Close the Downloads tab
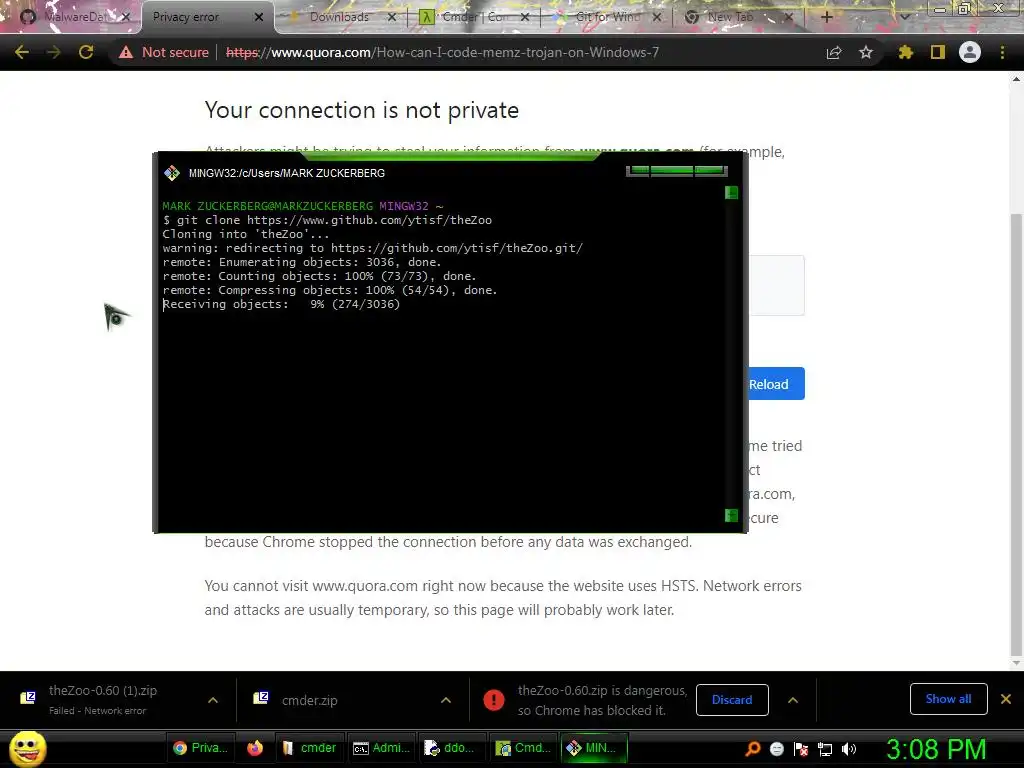The image size is (1024, 768). coord(392,17)
